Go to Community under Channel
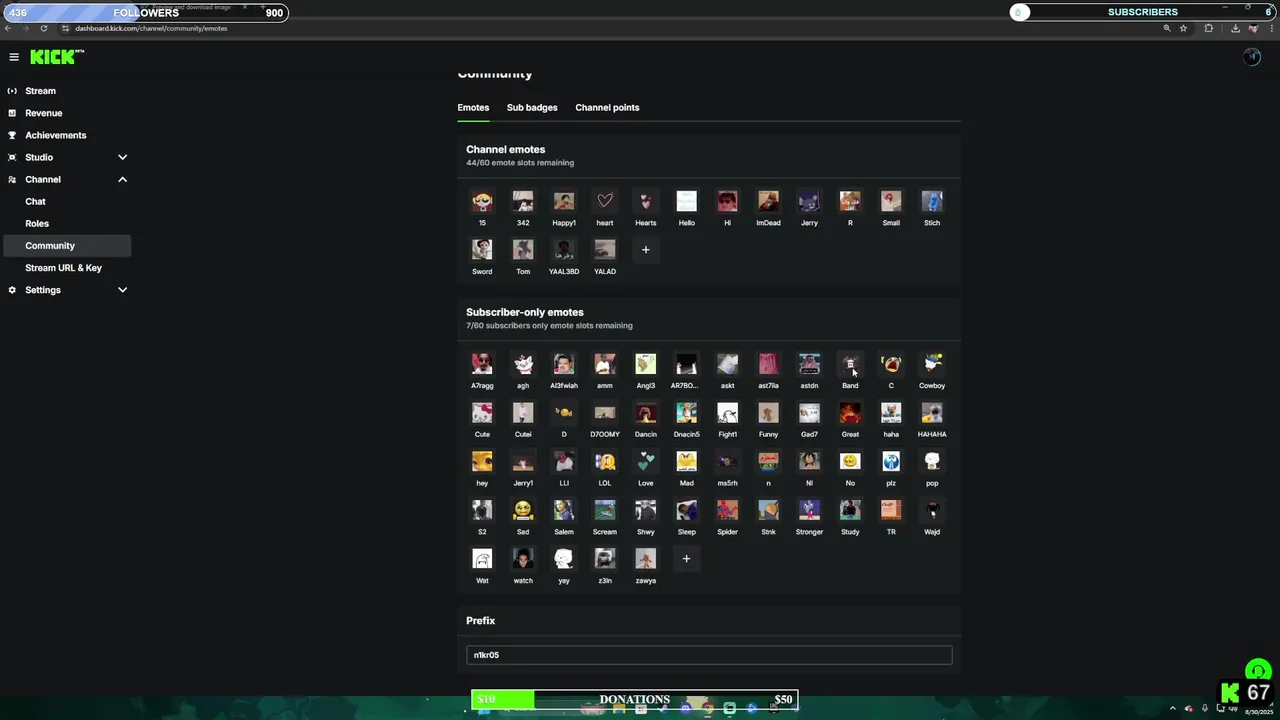This screenshot has height=720, width=1280. point(65,245)
